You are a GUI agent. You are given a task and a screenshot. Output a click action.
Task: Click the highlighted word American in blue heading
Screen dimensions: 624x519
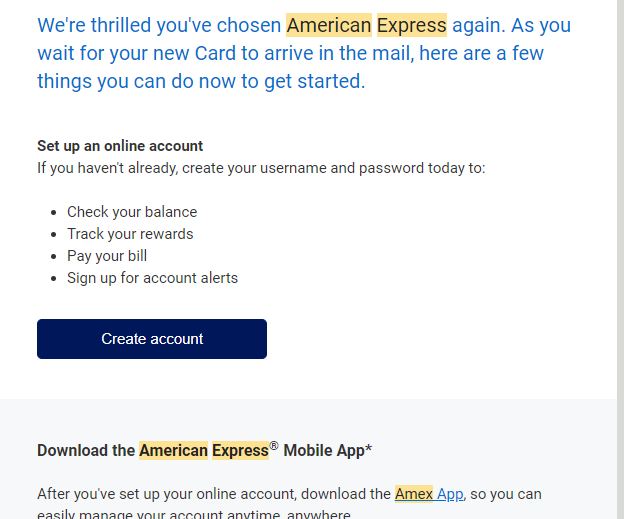pos(329,25)
